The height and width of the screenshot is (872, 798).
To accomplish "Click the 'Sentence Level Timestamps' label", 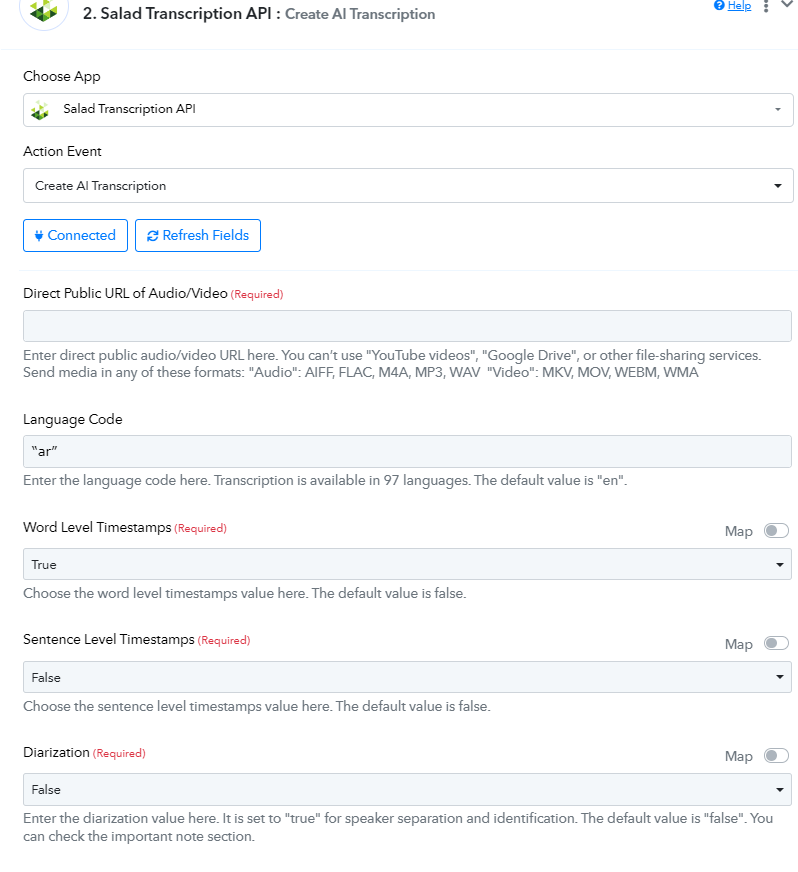I will click(x=109, y=640).
